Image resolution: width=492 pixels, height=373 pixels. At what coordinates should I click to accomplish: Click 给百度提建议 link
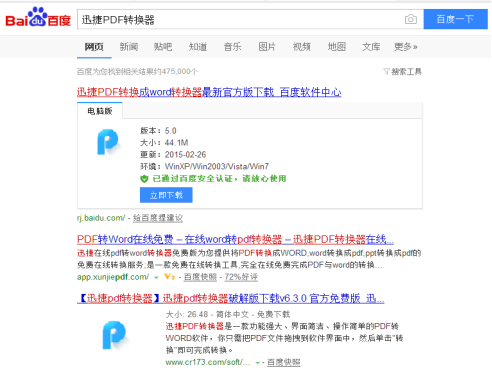tap(158, 218)
